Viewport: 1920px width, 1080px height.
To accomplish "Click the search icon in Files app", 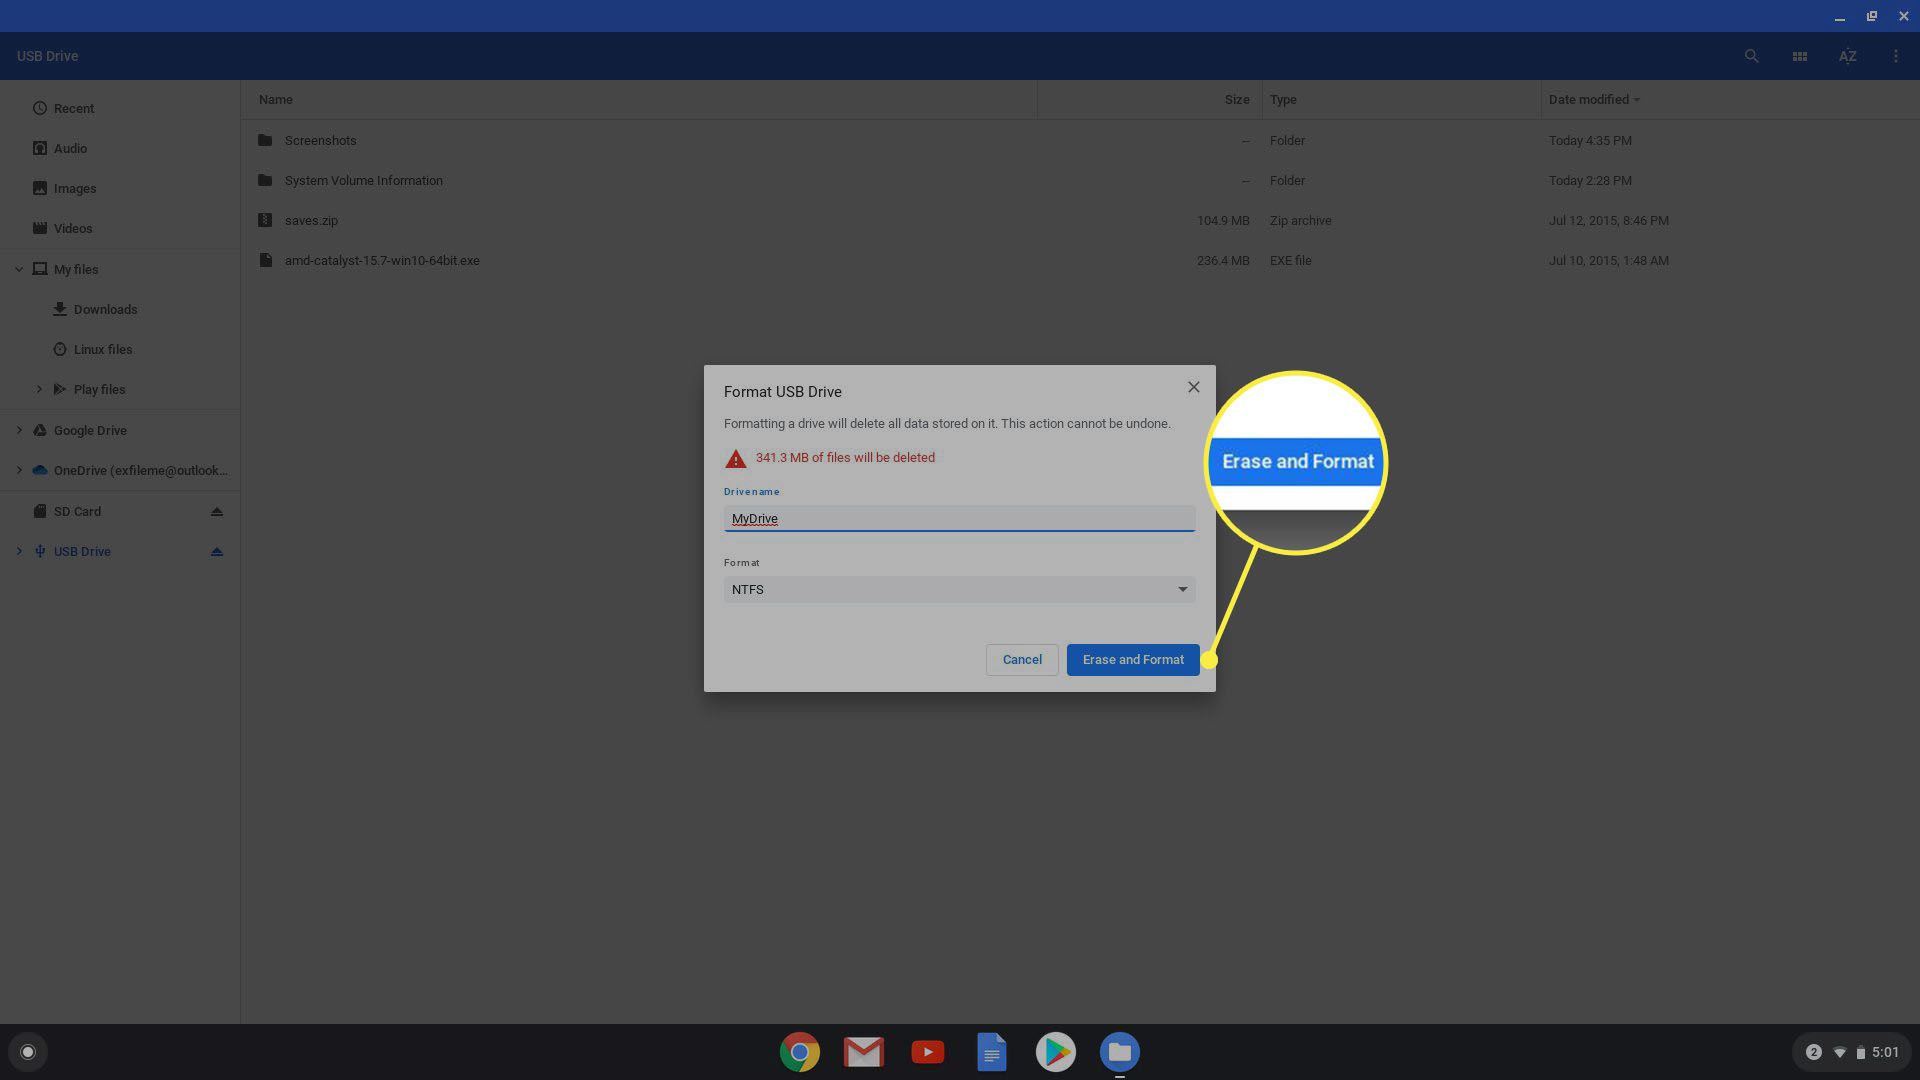I will 1751,55.
